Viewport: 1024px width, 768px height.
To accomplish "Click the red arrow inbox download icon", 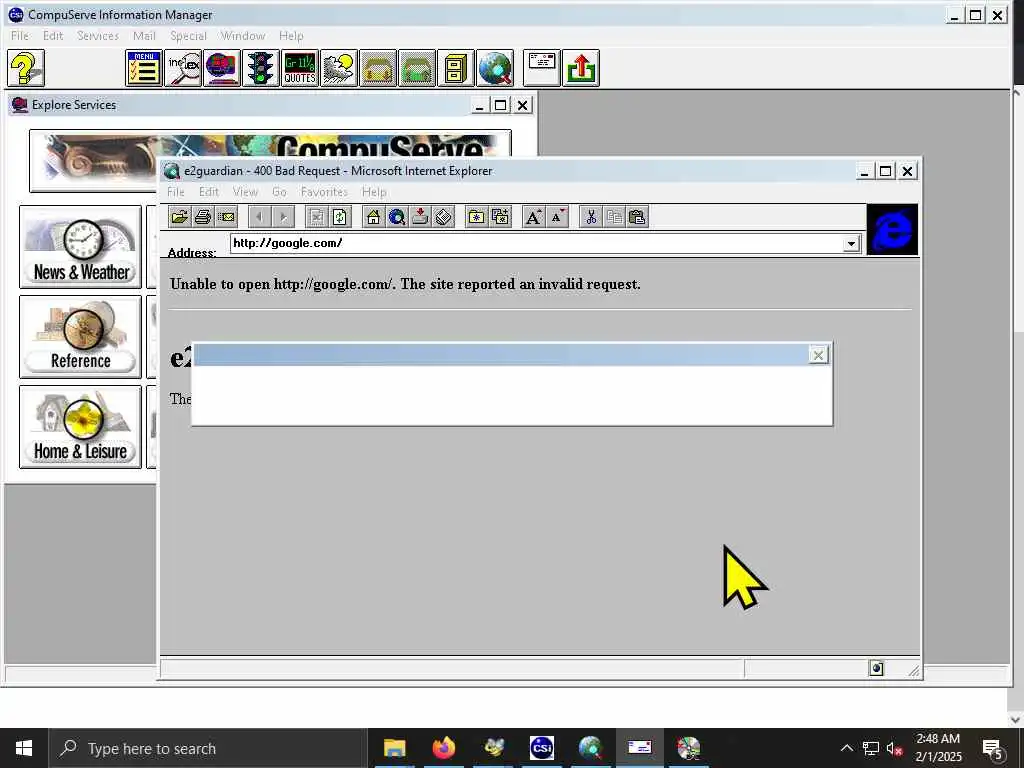I will pyautogui.click(x=421, y=217).
